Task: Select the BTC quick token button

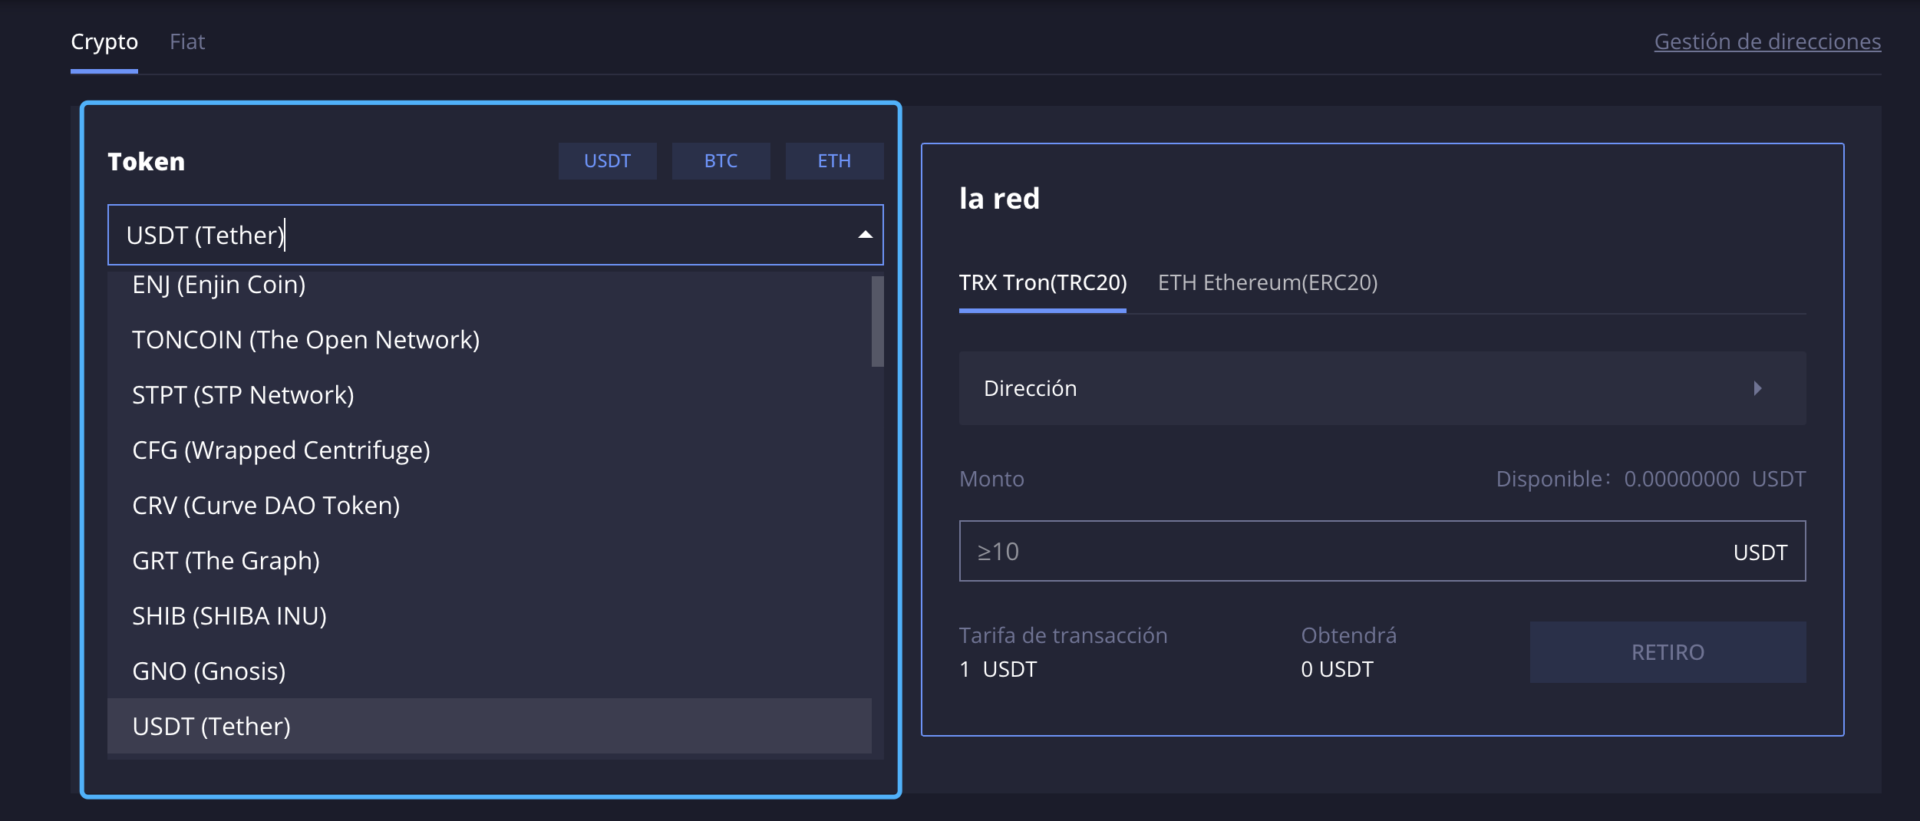Action: tap(721, 161)
